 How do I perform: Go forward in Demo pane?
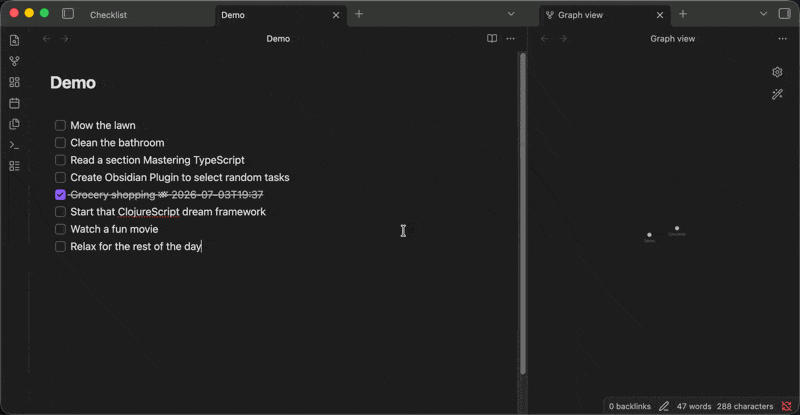(x=64, y=39)
